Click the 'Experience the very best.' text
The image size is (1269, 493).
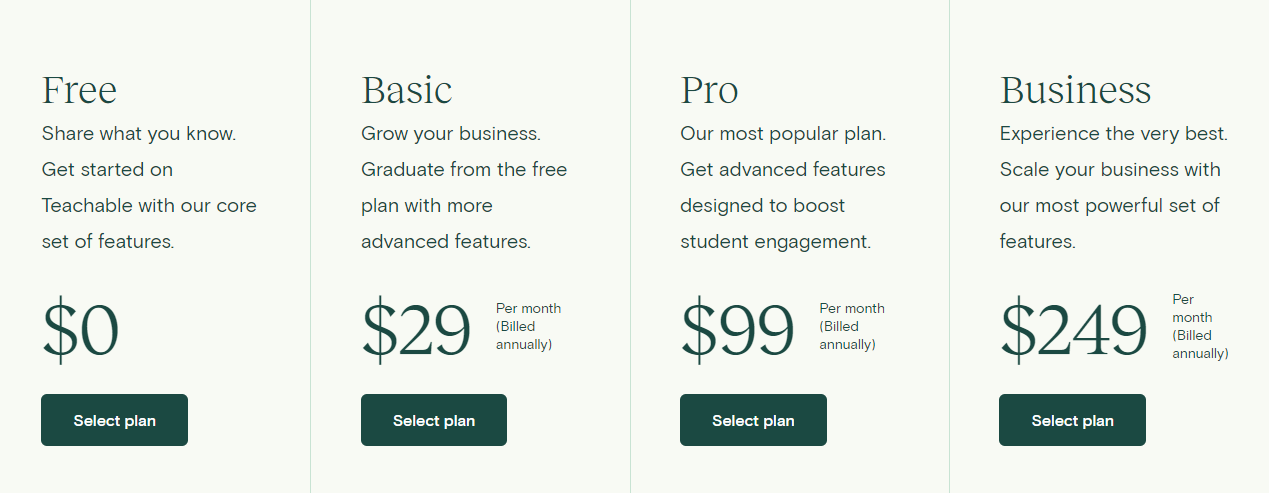point(1114,134)
